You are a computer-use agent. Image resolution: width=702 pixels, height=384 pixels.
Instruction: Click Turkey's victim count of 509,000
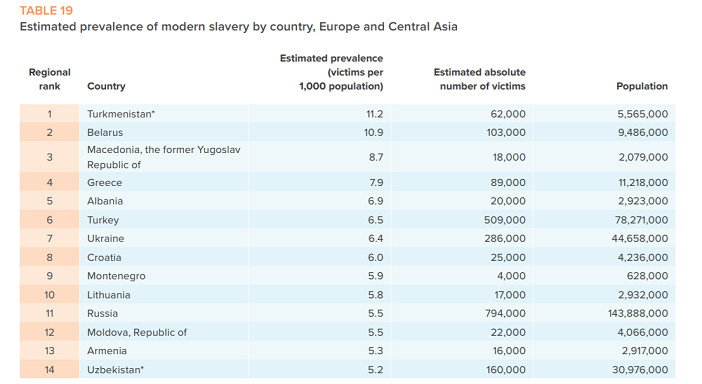pyautogui.click(x=505, y=220)
